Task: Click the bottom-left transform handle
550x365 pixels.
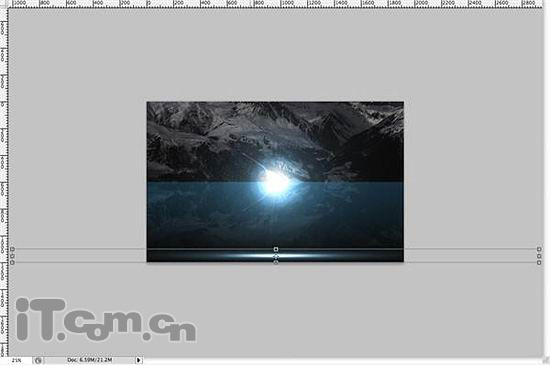Action: (13, 263)
